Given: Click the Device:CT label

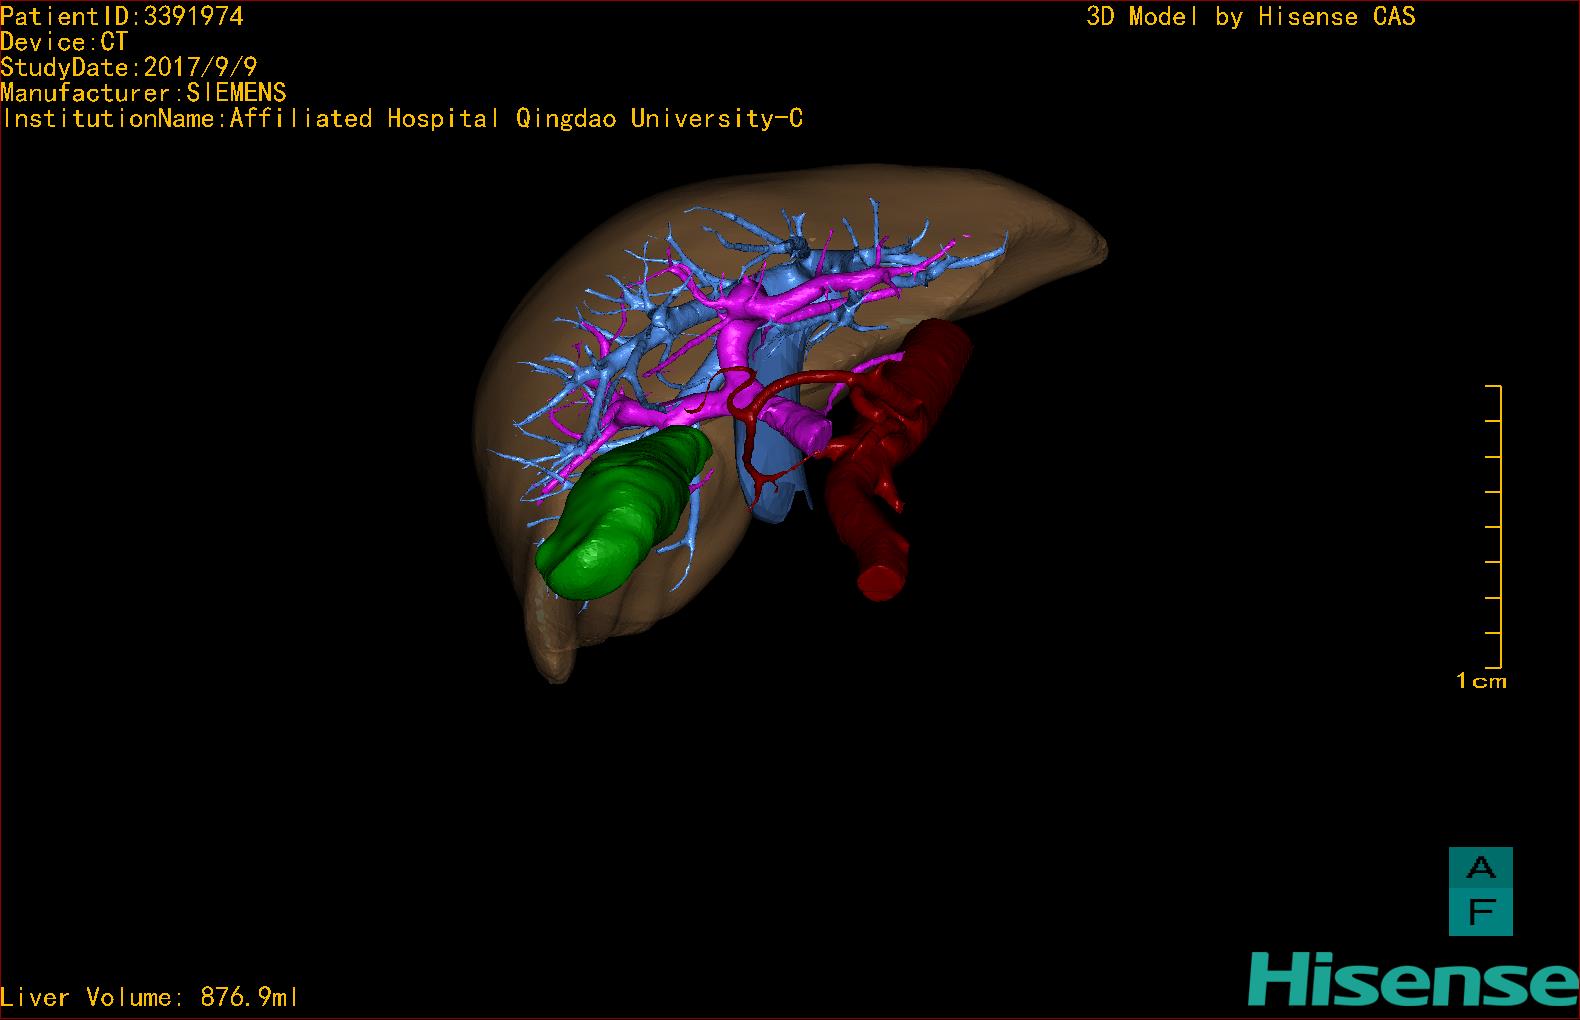Looking at the screenshot, I should (x=64, y=42).
